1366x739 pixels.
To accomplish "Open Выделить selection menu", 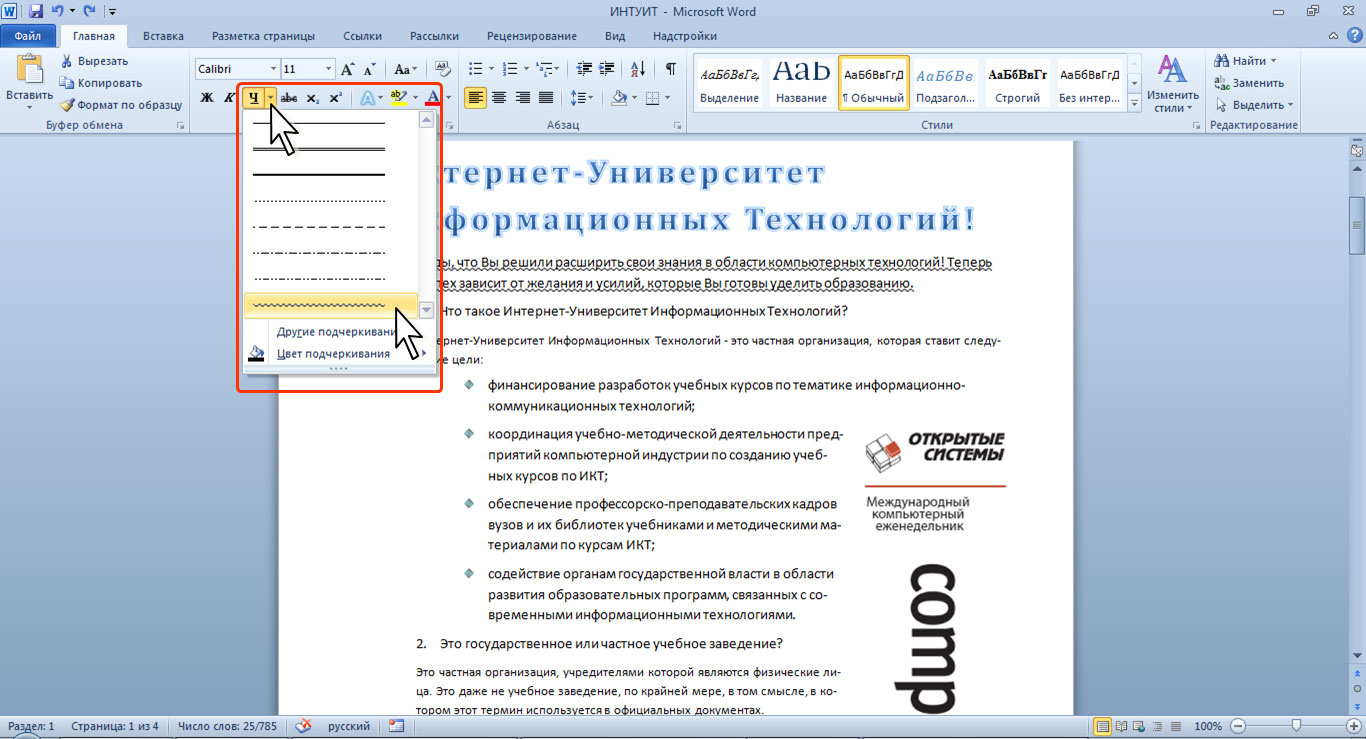I will (1254, 105).
